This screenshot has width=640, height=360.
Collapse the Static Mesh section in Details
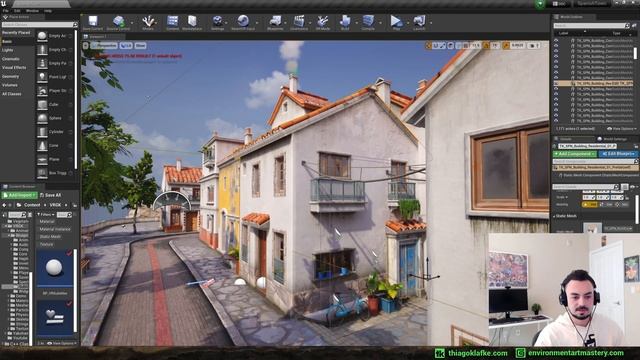pos(555,216)
